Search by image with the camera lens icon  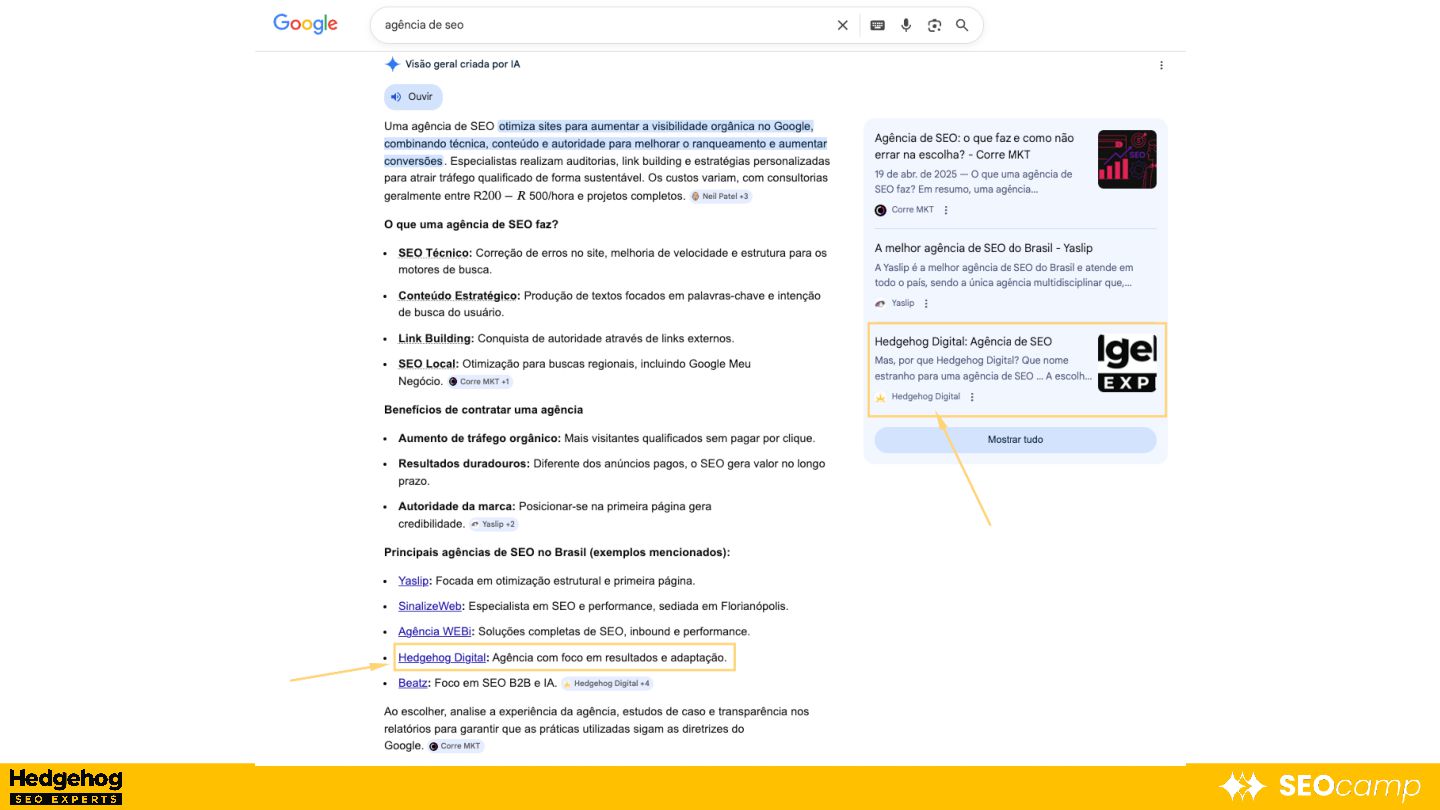(934, 25)
